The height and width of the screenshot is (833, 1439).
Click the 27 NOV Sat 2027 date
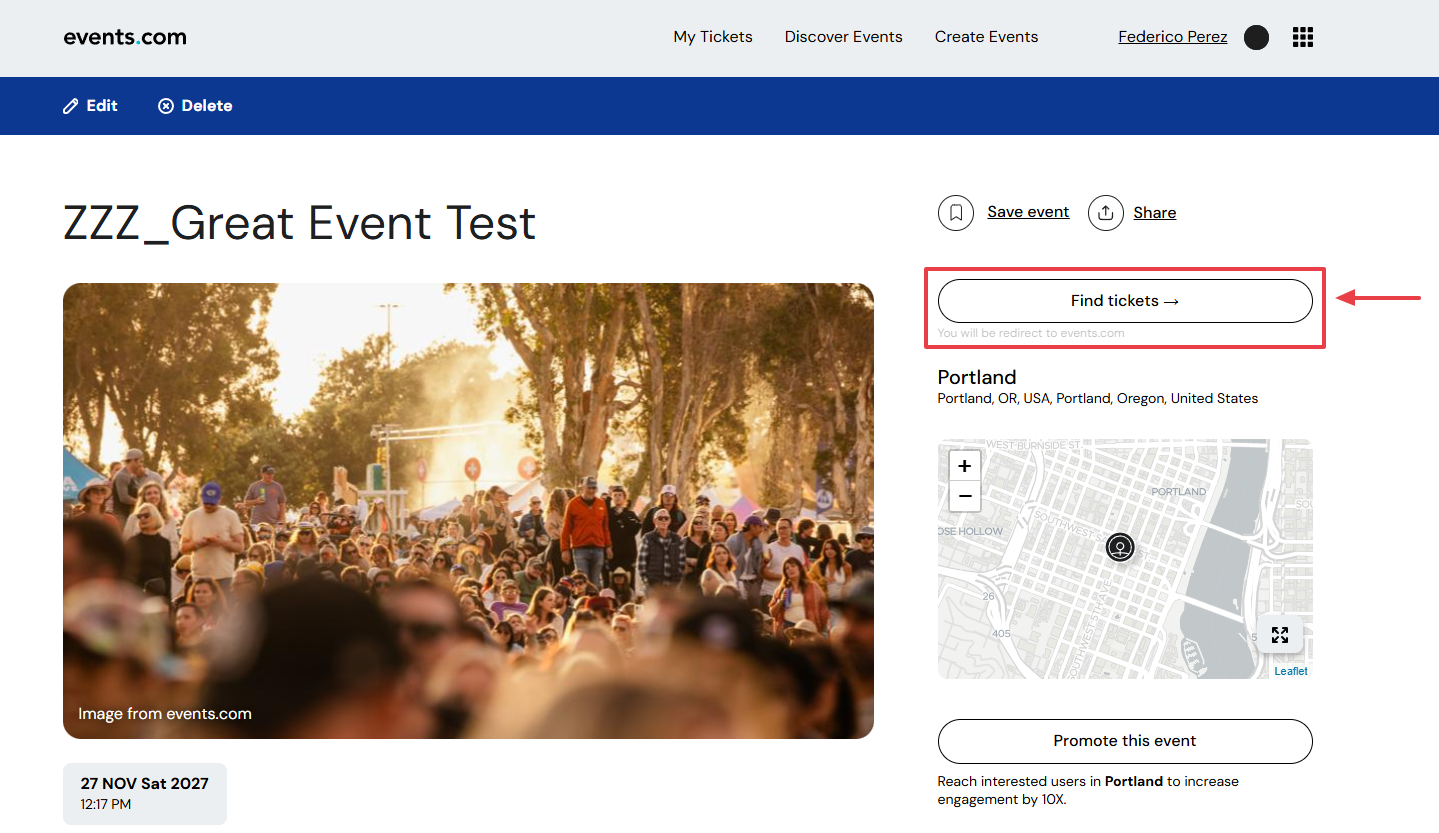tap(145, 784)
